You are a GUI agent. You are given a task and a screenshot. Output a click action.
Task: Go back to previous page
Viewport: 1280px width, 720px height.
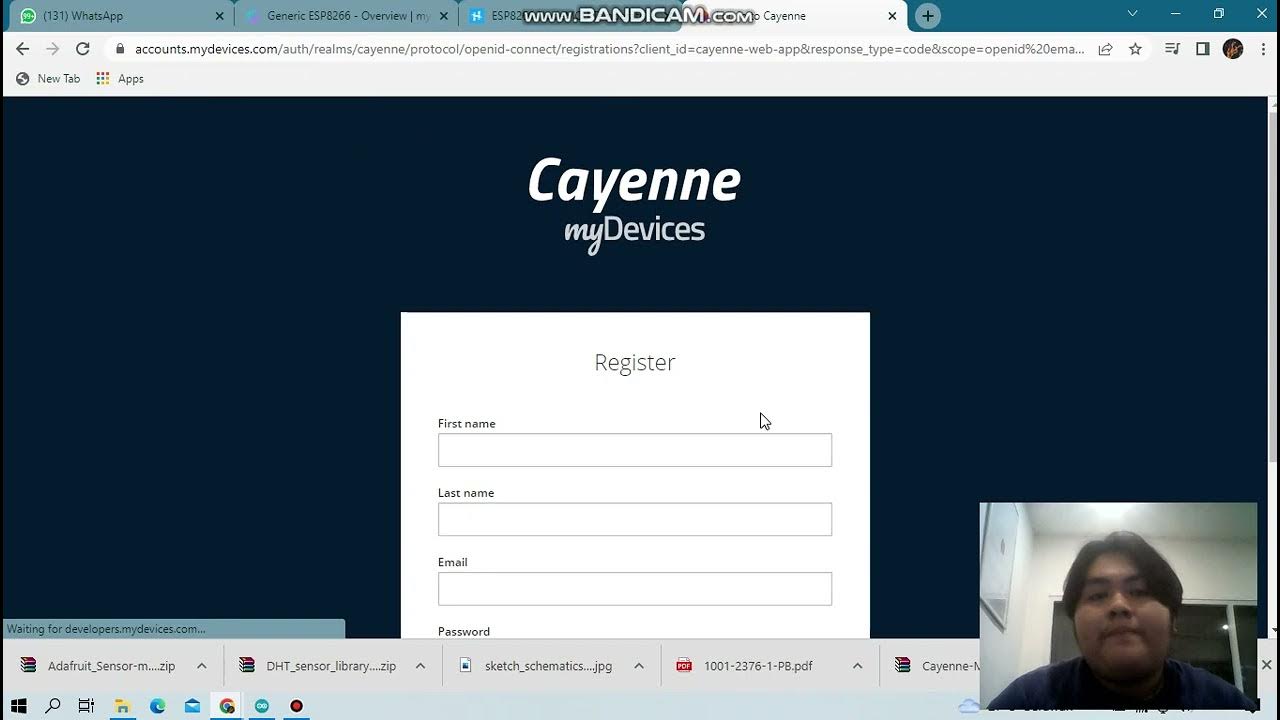tap(23, 49)
